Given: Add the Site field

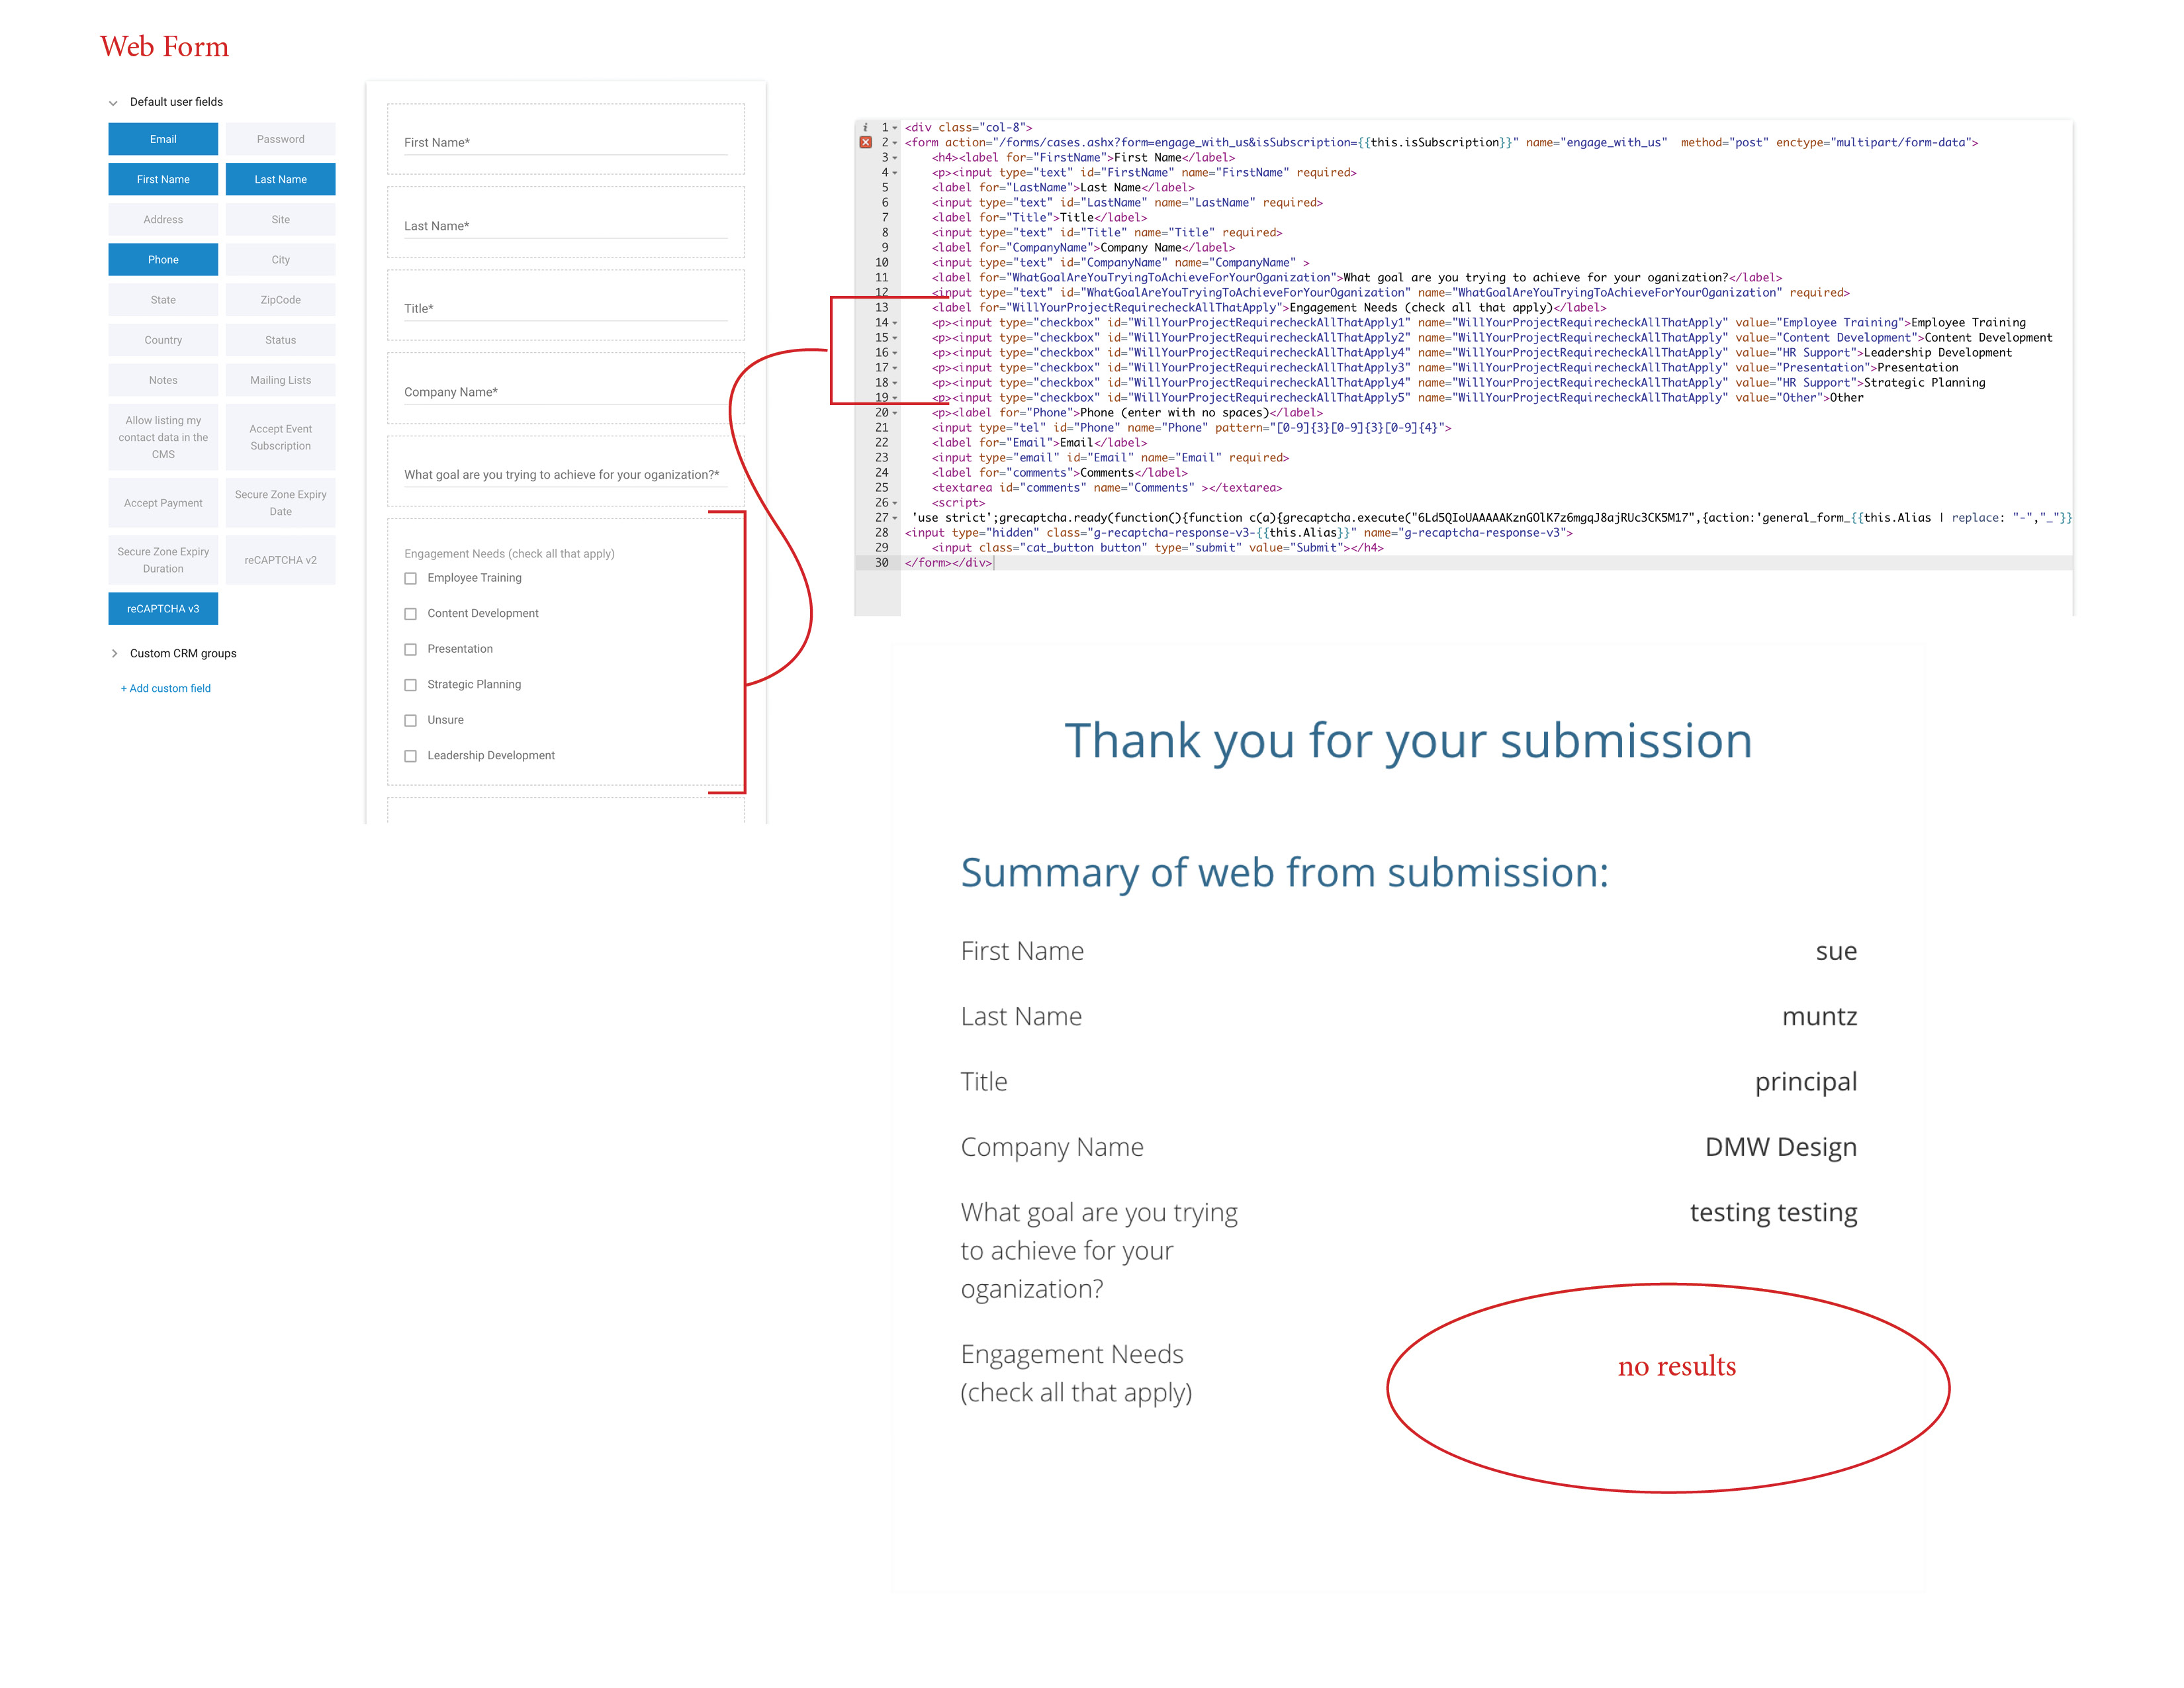Looking at the screenshot, I should (x=280, y=219).
